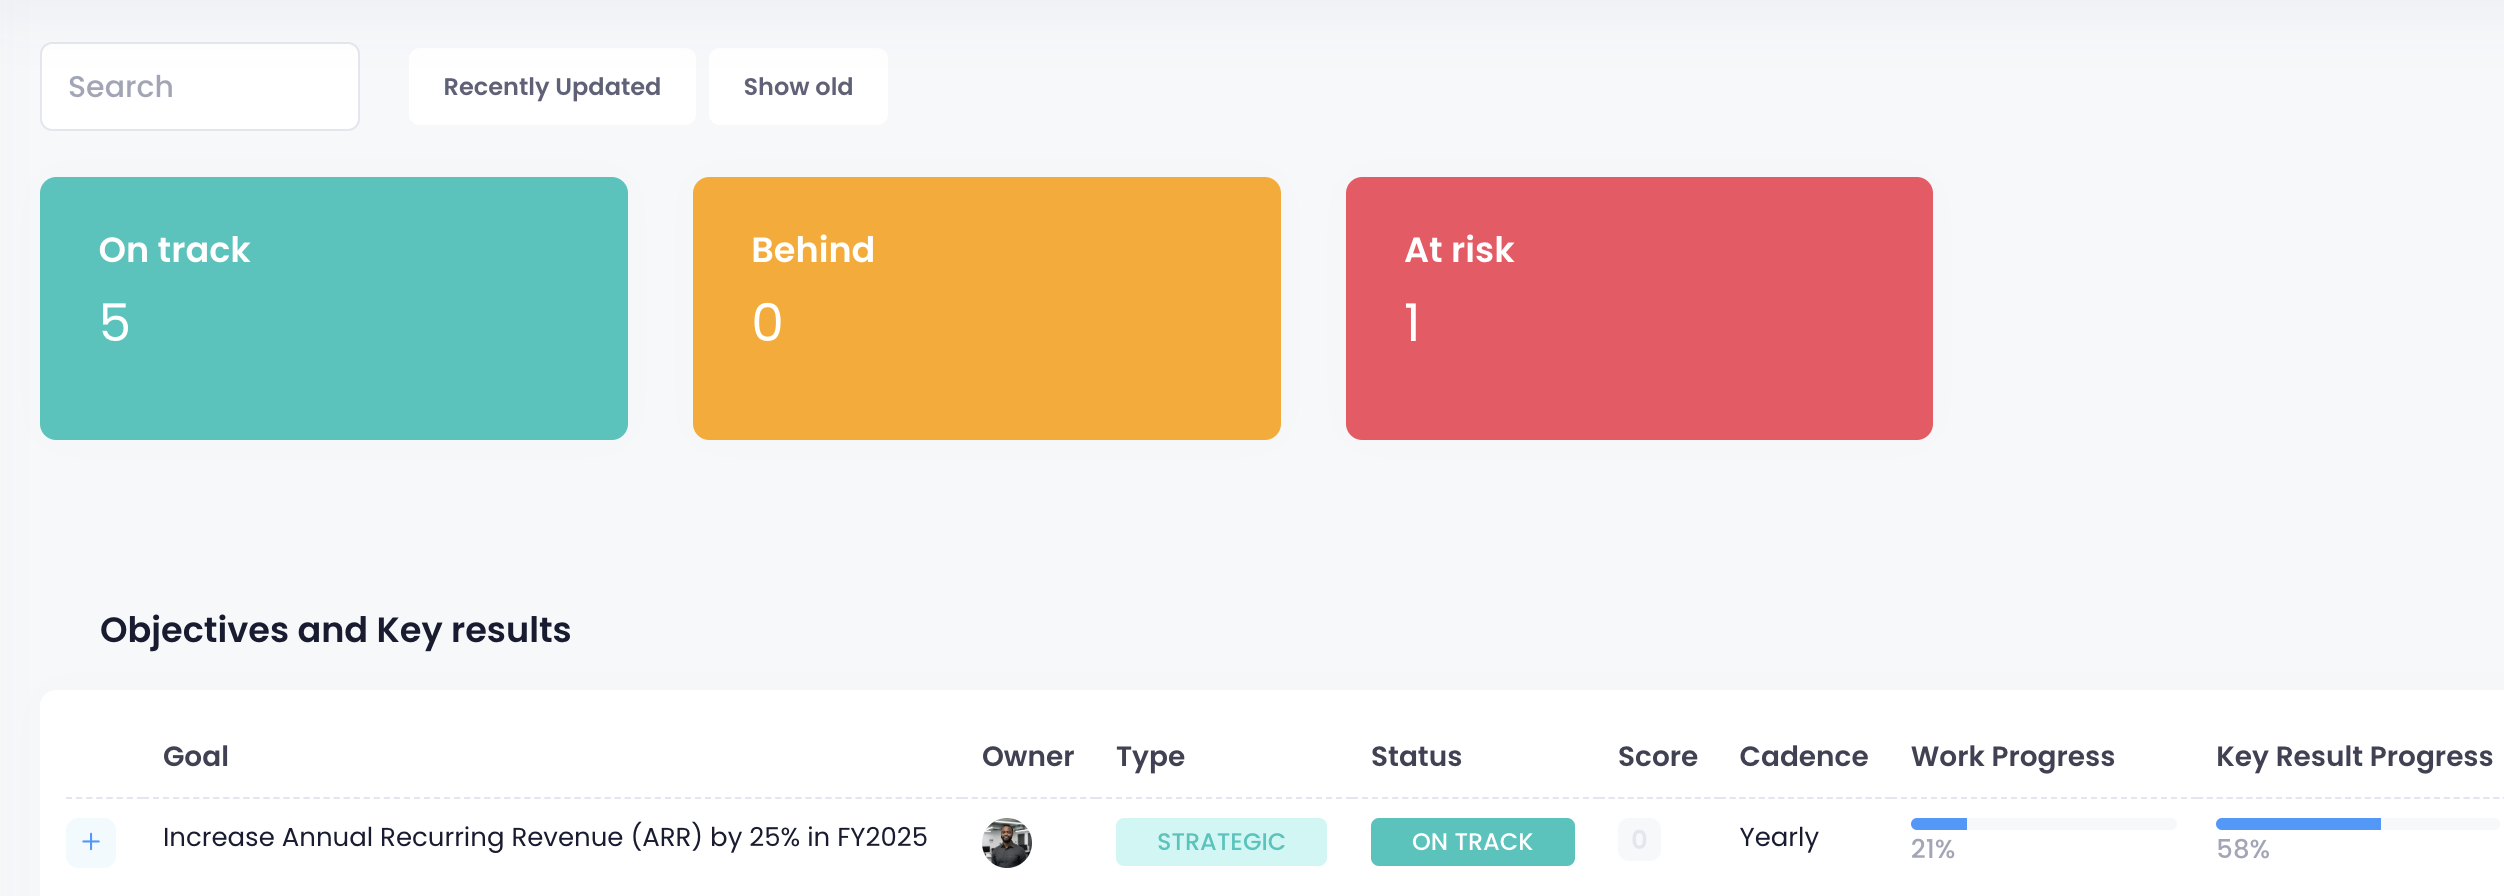Open the Behind summary card

(x=986, y=307)
